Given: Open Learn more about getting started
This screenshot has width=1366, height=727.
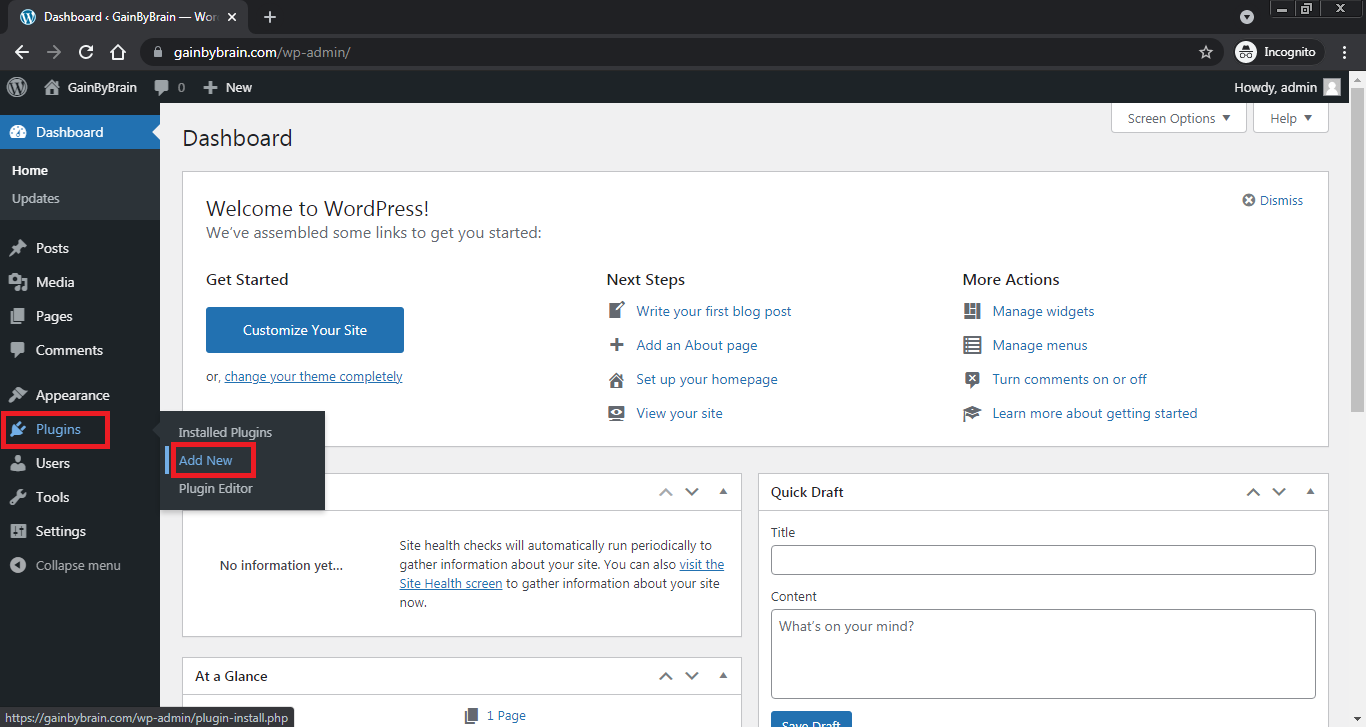Looking at the screenshot, I should pos(1094,413).
